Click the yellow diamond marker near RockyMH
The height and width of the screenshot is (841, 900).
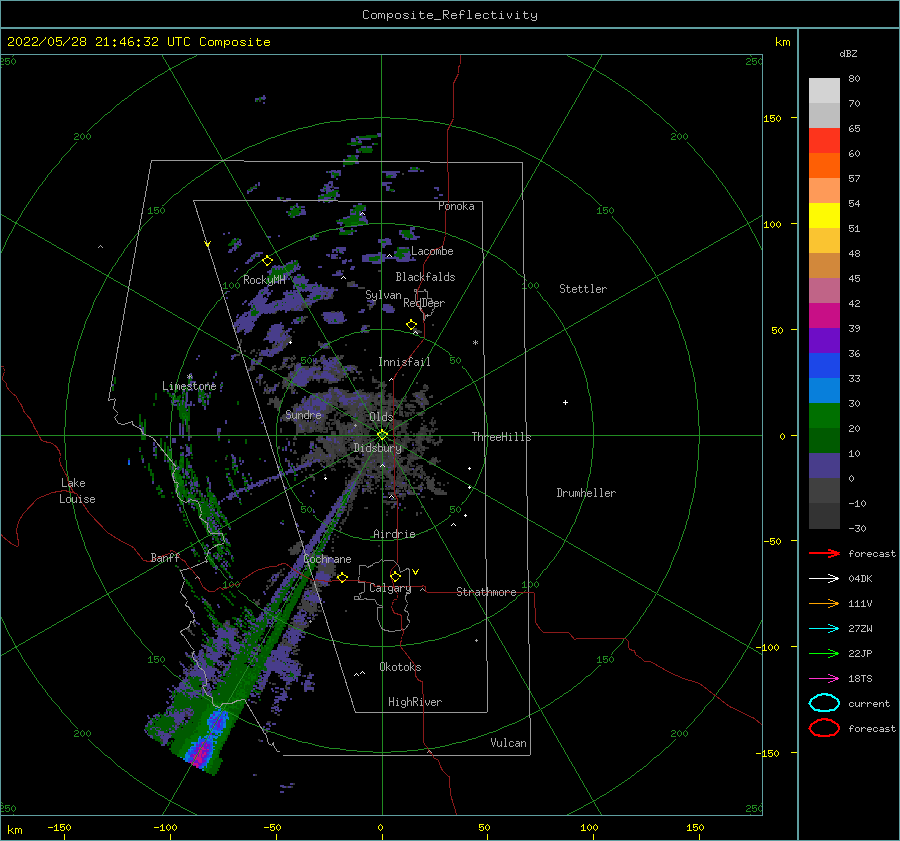(x=267, y=261)
